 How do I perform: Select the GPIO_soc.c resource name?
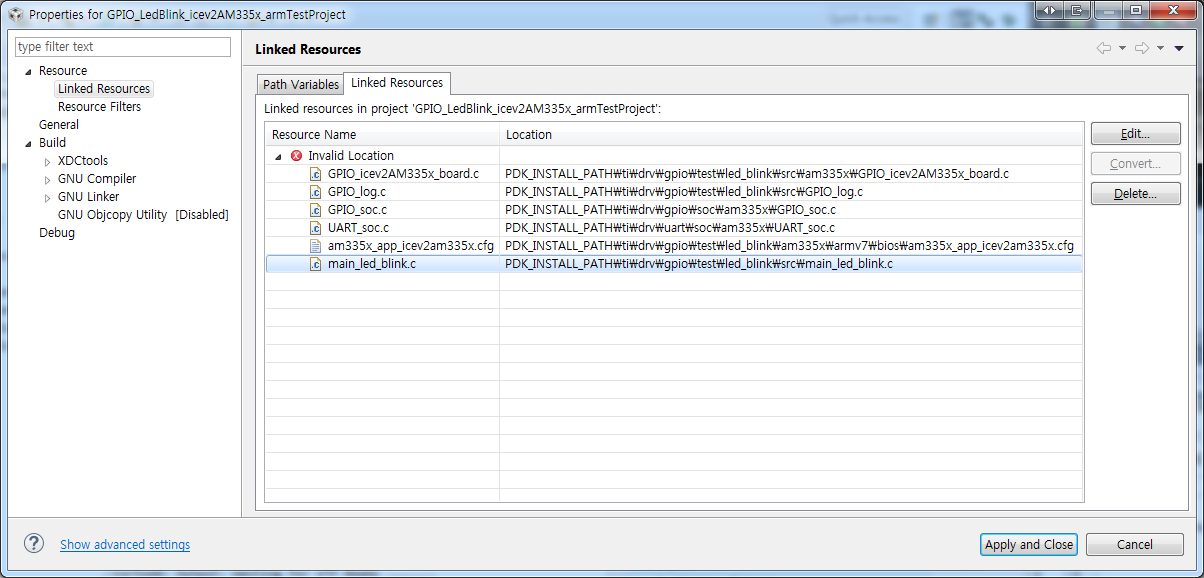(357, 210)
